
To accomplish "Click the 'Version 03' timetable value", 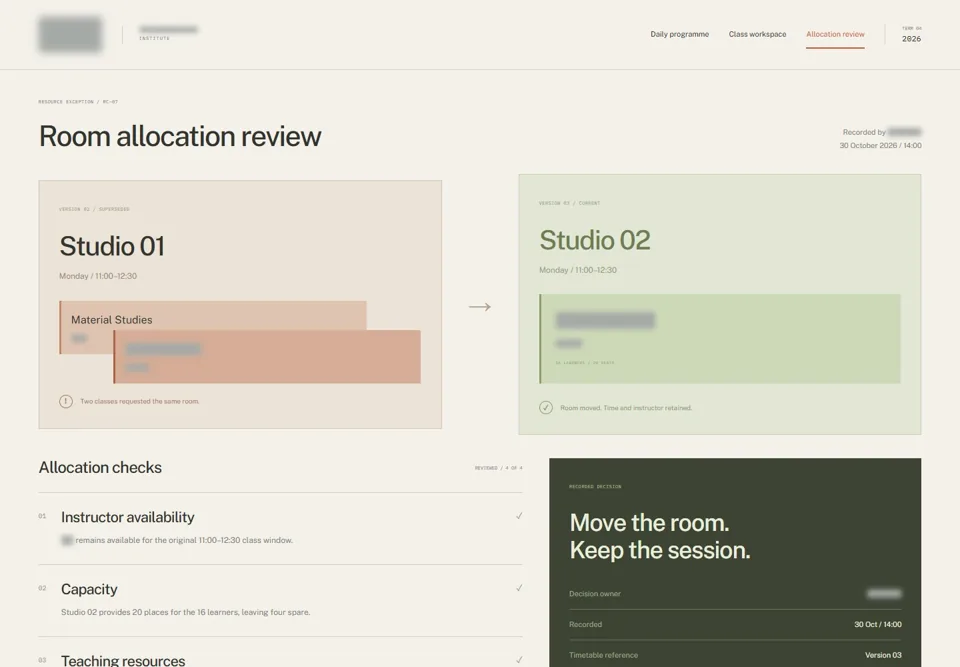I will [883, 655].
